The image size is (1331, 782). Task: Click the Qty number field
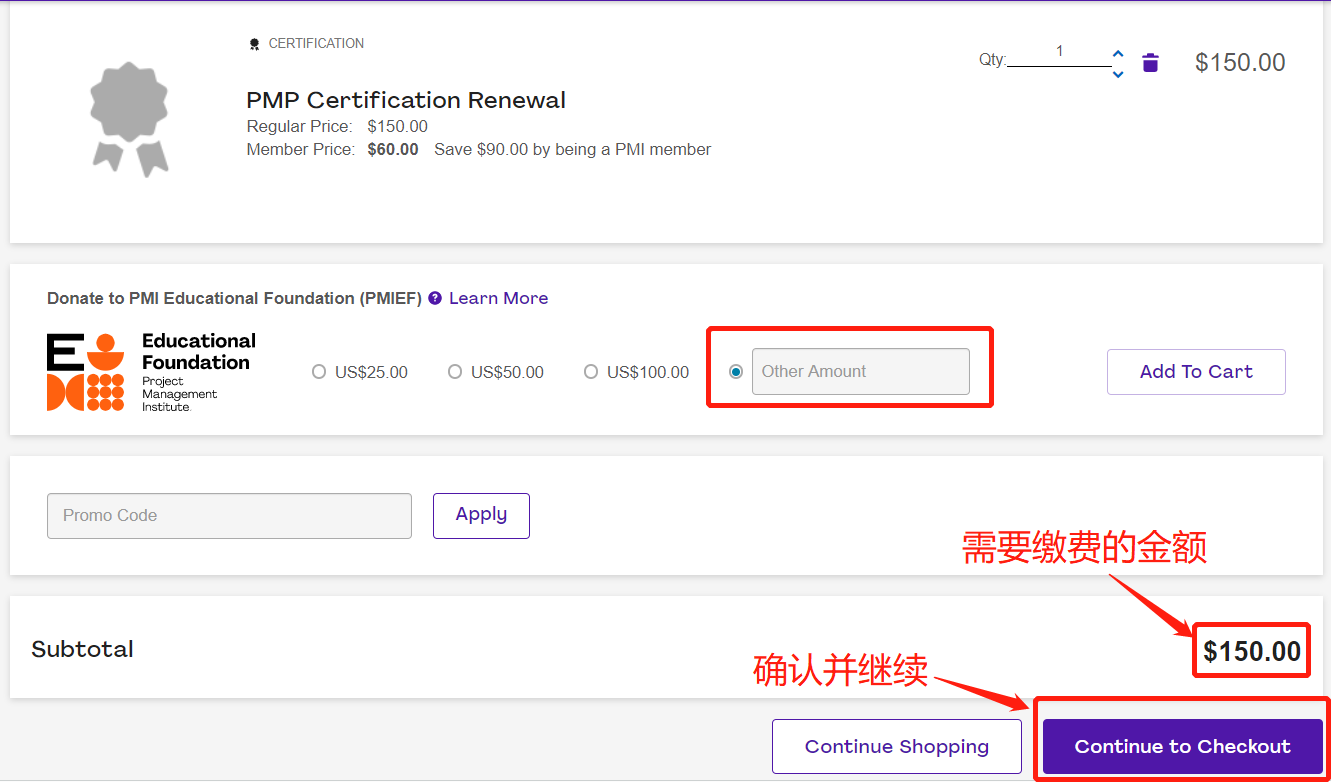click(1059, 53)
